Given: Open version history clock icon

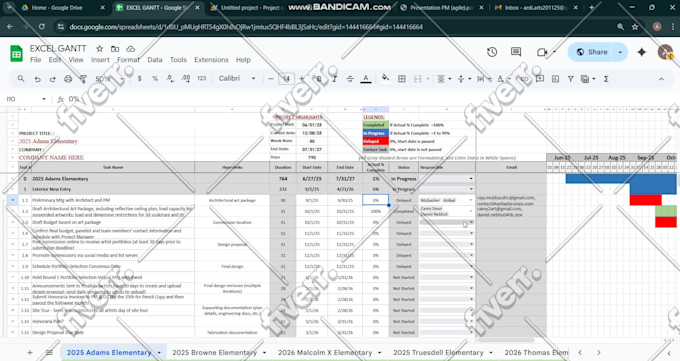Looking at the screenshot, I should pyautogui.click(x=492, y=52).
